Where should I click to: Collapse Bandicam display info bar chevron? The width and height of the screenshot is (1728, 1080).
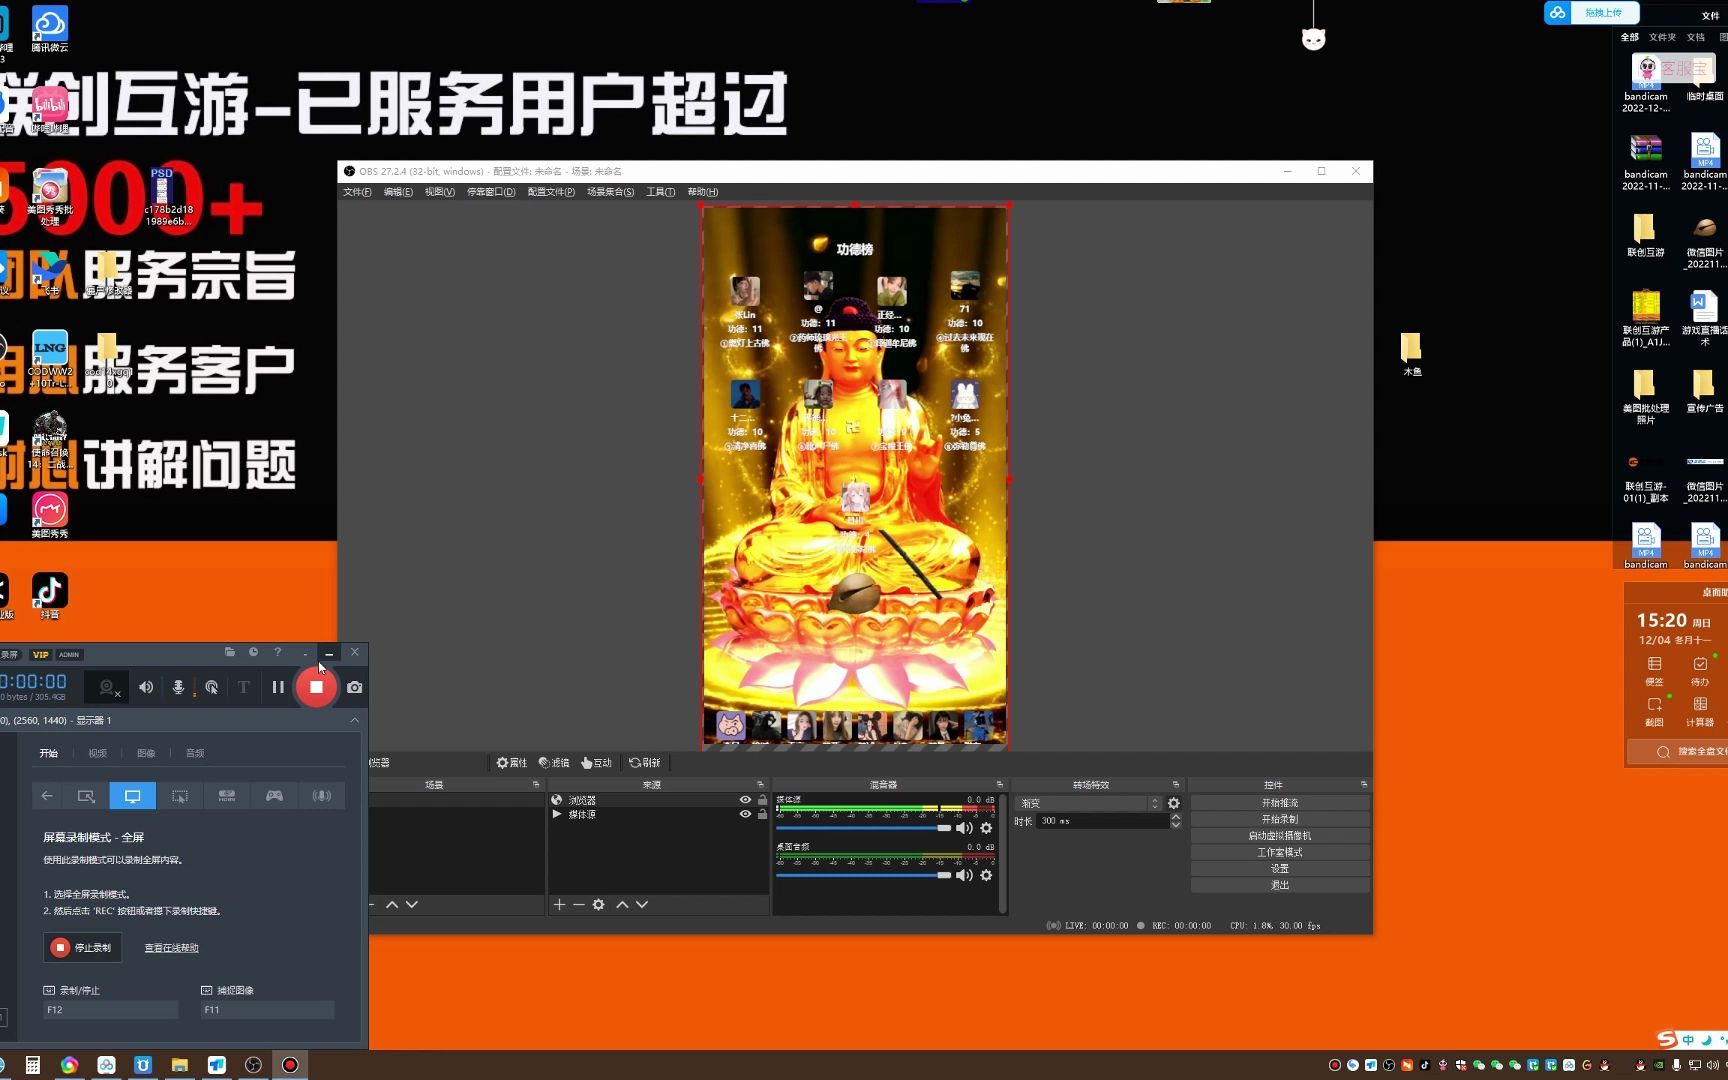tap(354, 720)
